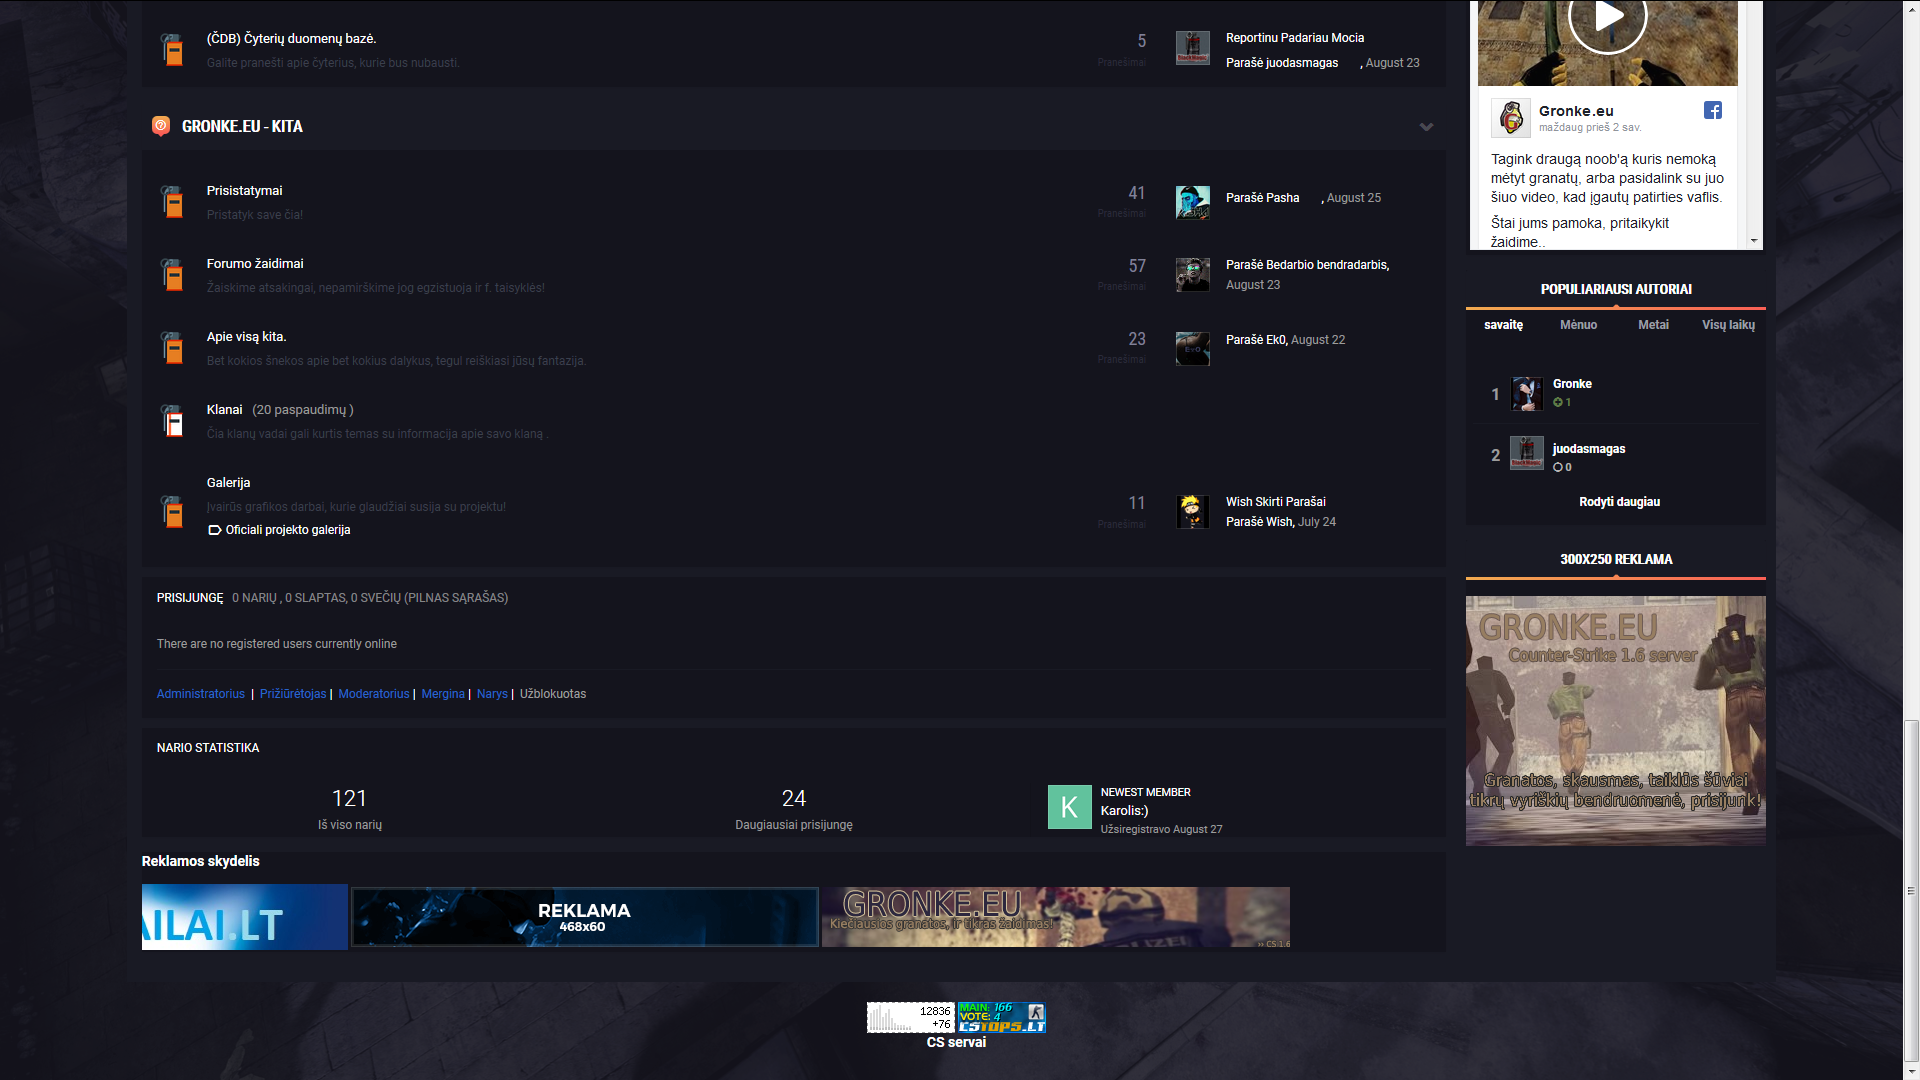Viewport: 1920px width, 1080px height.
Task: Open the Oficiali projekto galerija subforum
Action: click(288, 530)
